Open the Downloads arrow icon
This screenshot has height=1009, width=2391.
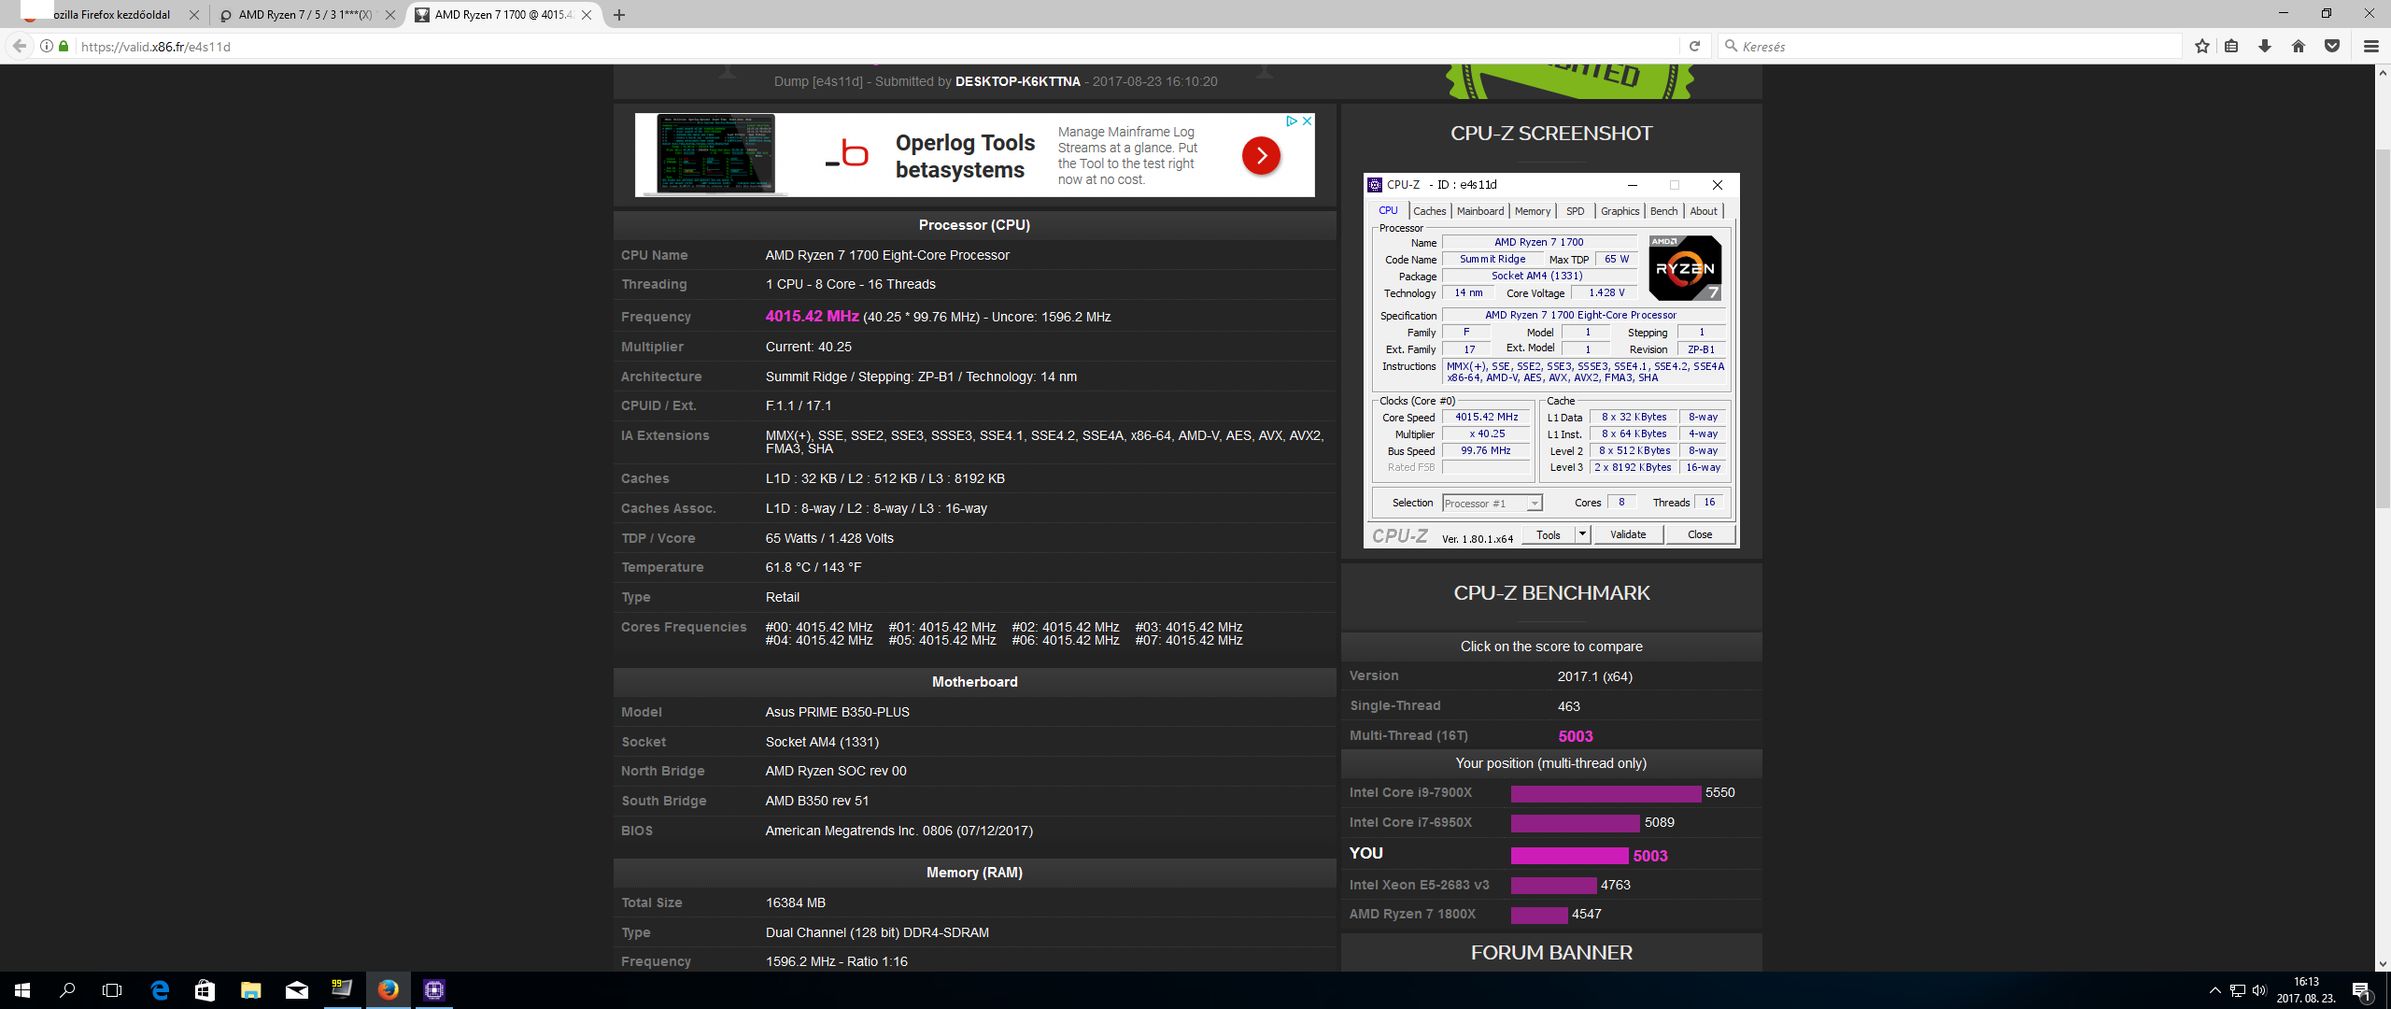pyautogui.click(x=2264, y=46)
